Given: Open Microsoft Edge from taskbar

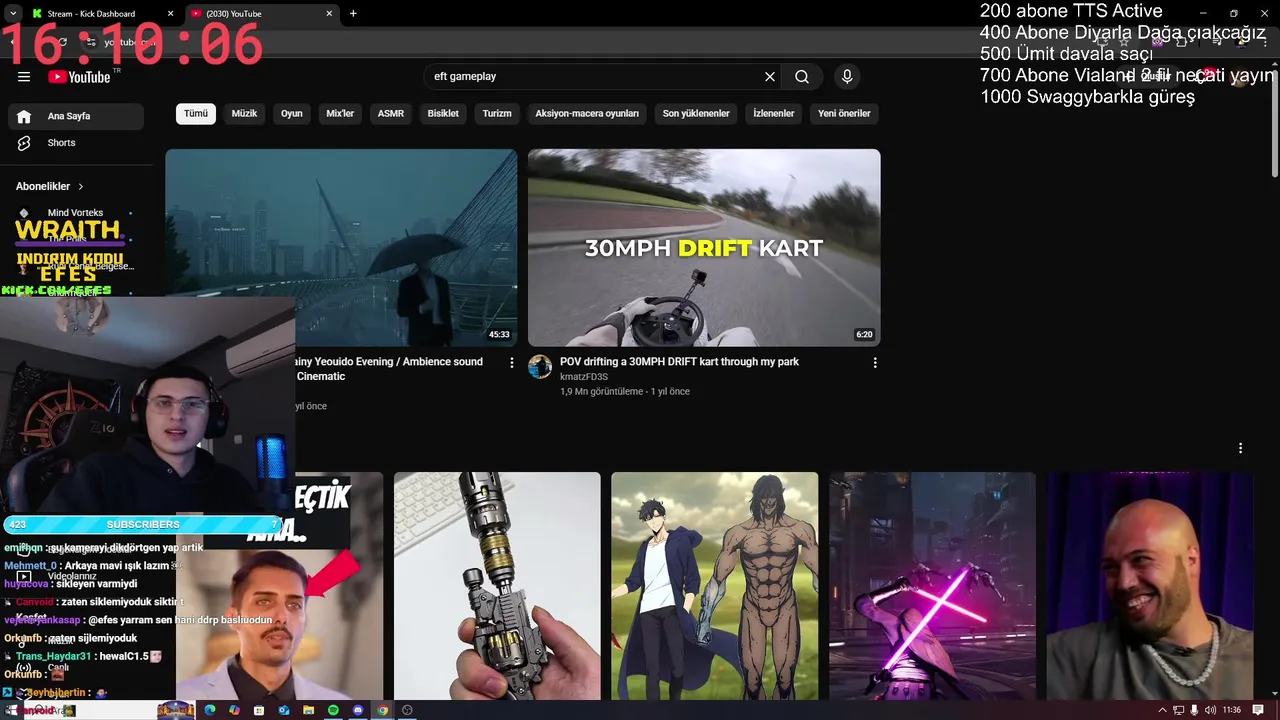Looking at the screenshot, I should click(x=210, y=710).
